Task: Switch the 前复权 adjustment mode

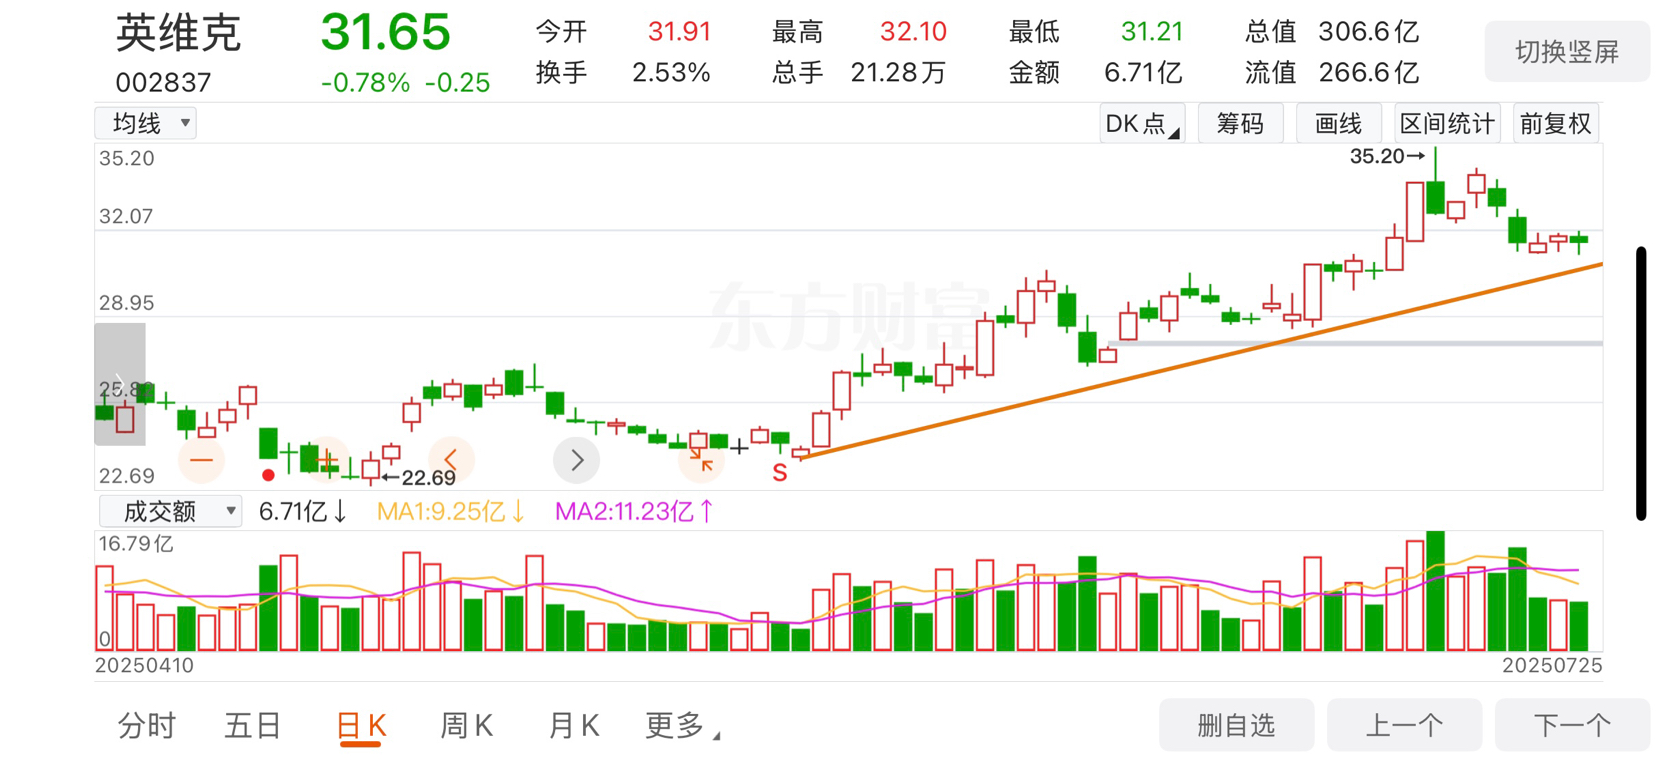Action: 1555,124
